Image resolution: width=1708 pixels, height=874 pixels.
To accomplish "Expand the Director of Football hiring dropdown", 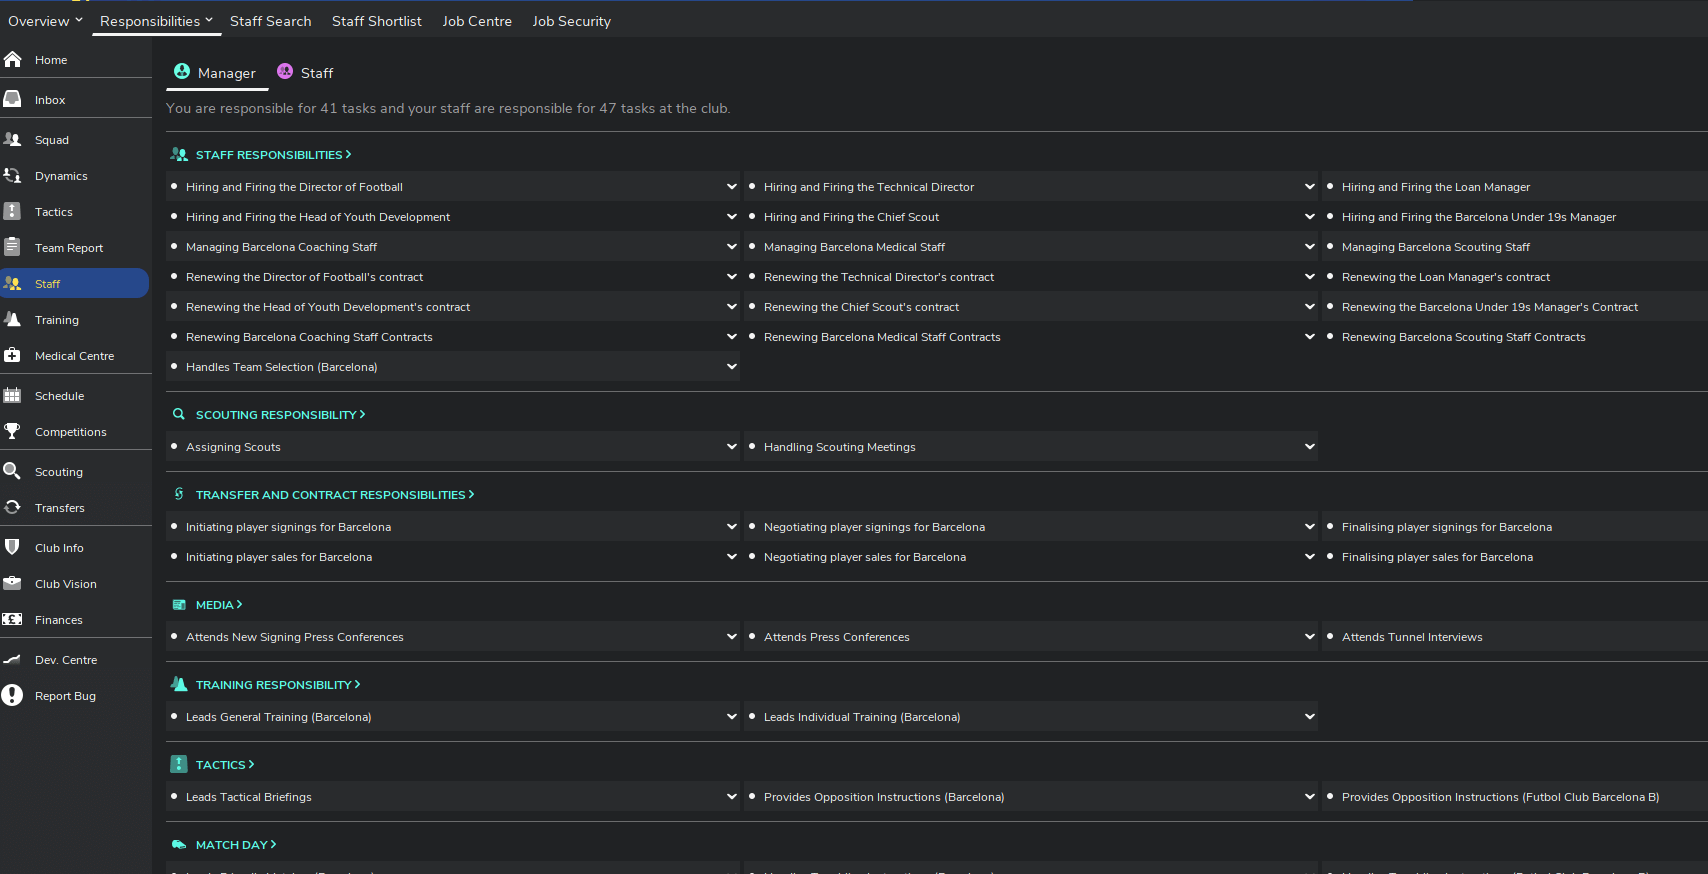I will click(732, 187).
